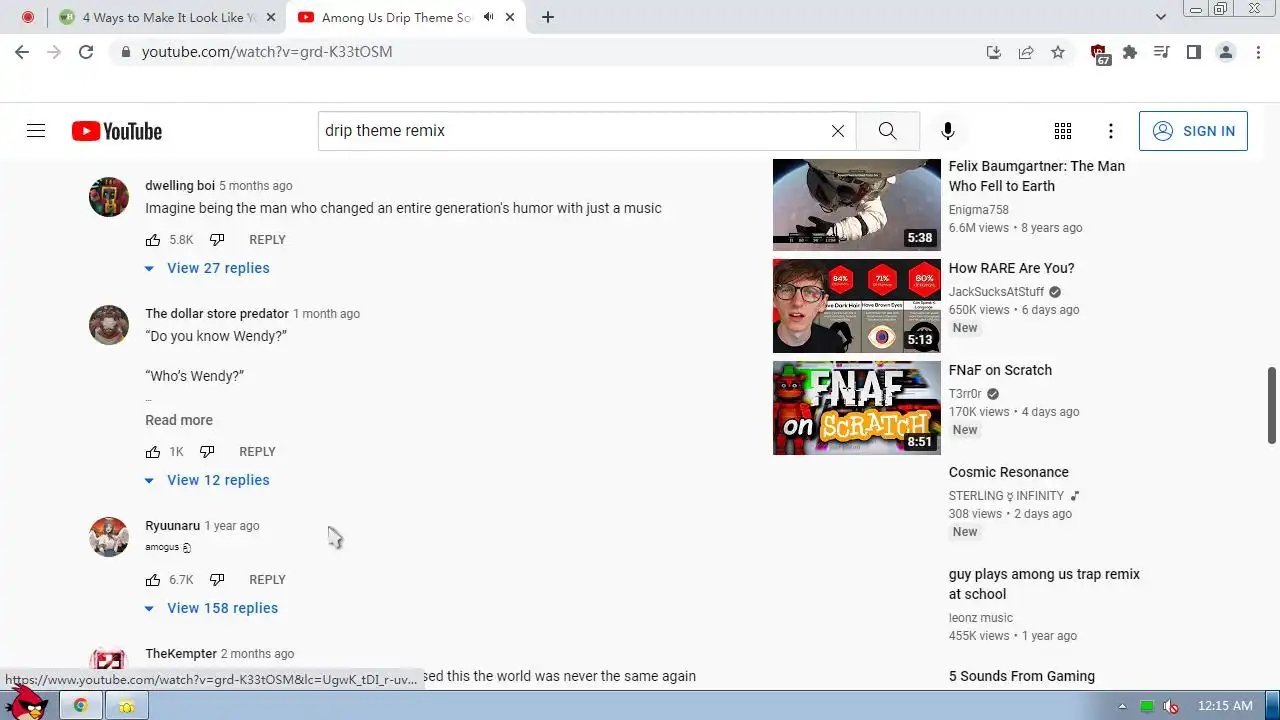The width and height of the screenshot is (1280, 720).
Task: Go to the YouTube home logo
Action: click(x=117, y=131)
